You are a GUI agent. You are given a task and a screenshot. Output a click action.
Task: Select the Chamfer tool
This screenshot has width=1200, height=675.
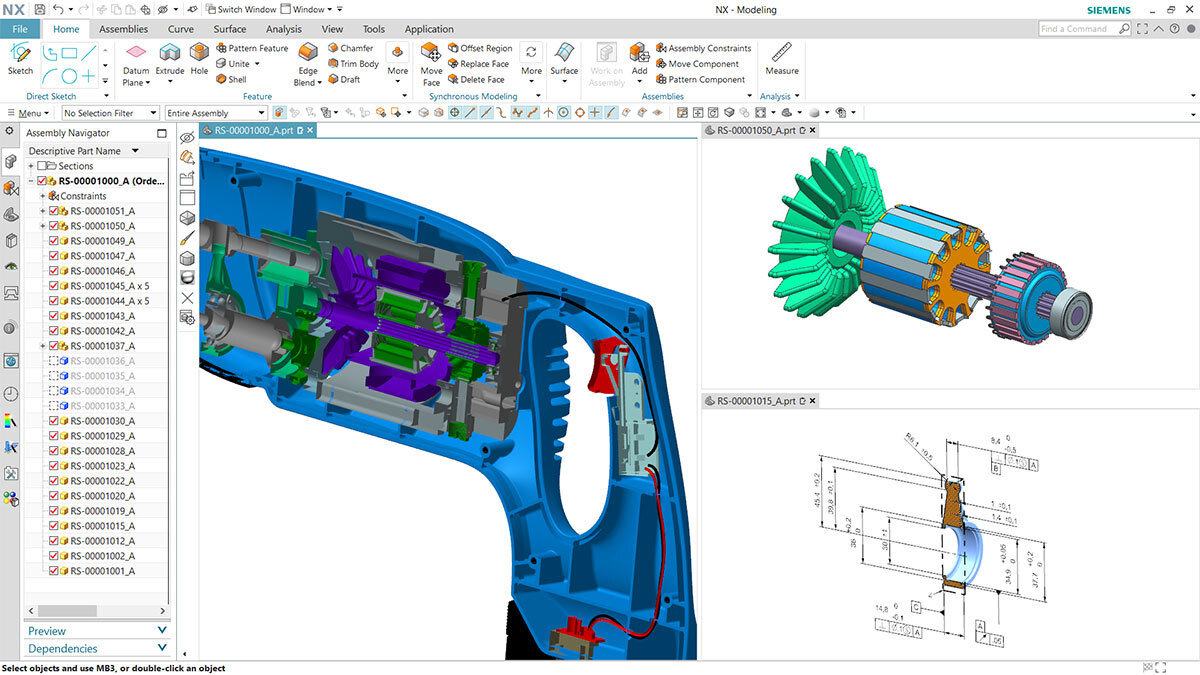tap(350, 47)
